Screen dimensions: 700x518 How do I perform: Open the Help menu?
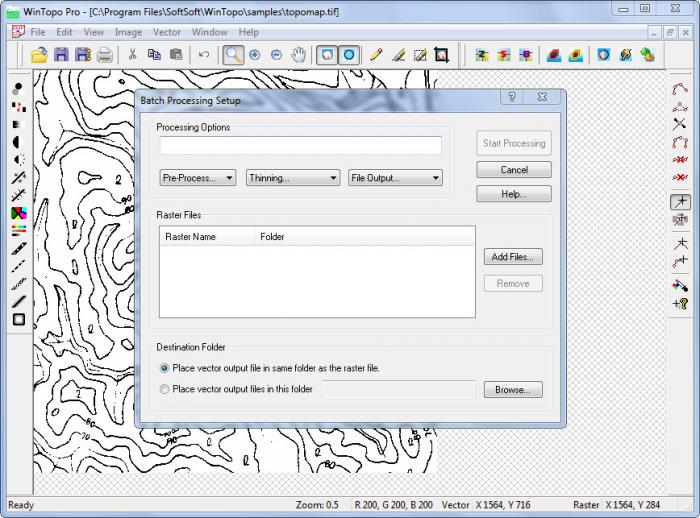[248, 32]
